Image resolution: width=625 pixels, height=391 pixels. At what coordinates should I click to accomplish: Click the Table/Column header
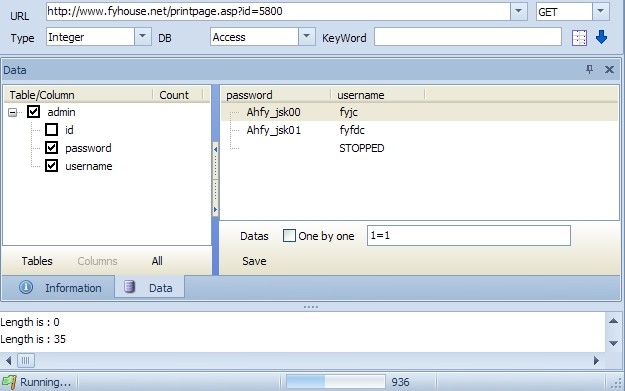(x=79, y=95)
